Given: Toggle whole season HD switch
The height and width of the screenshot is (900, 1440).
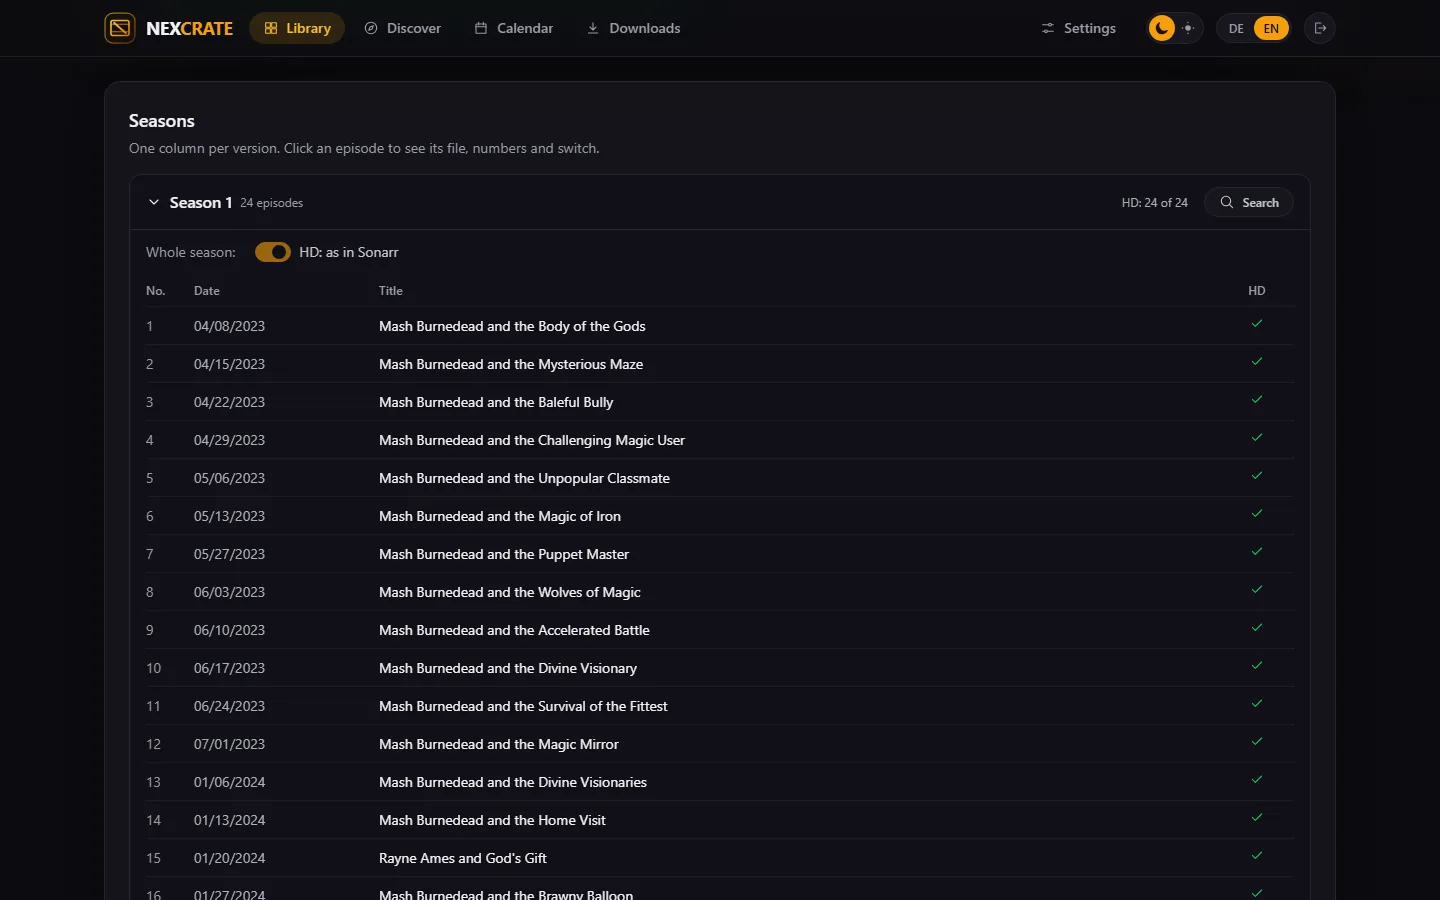Looking at the screenshot, I should point(272,252).
